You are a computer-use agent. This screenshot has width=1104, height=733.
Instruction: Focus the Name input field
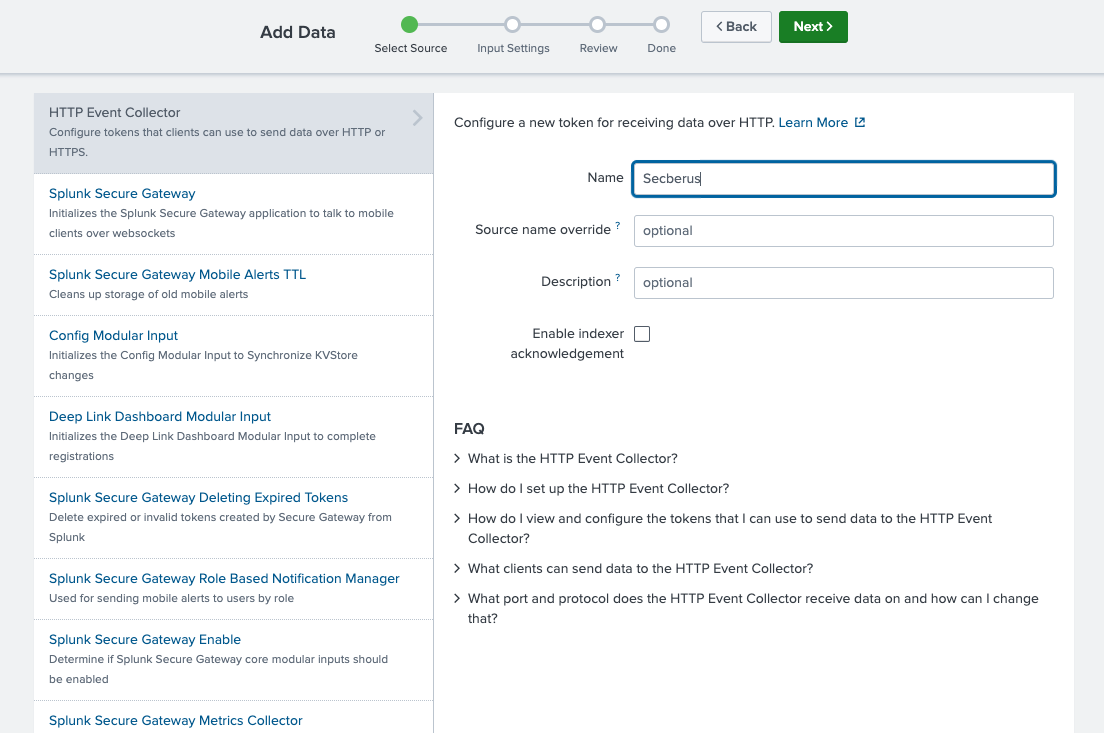tap(843, 179)
